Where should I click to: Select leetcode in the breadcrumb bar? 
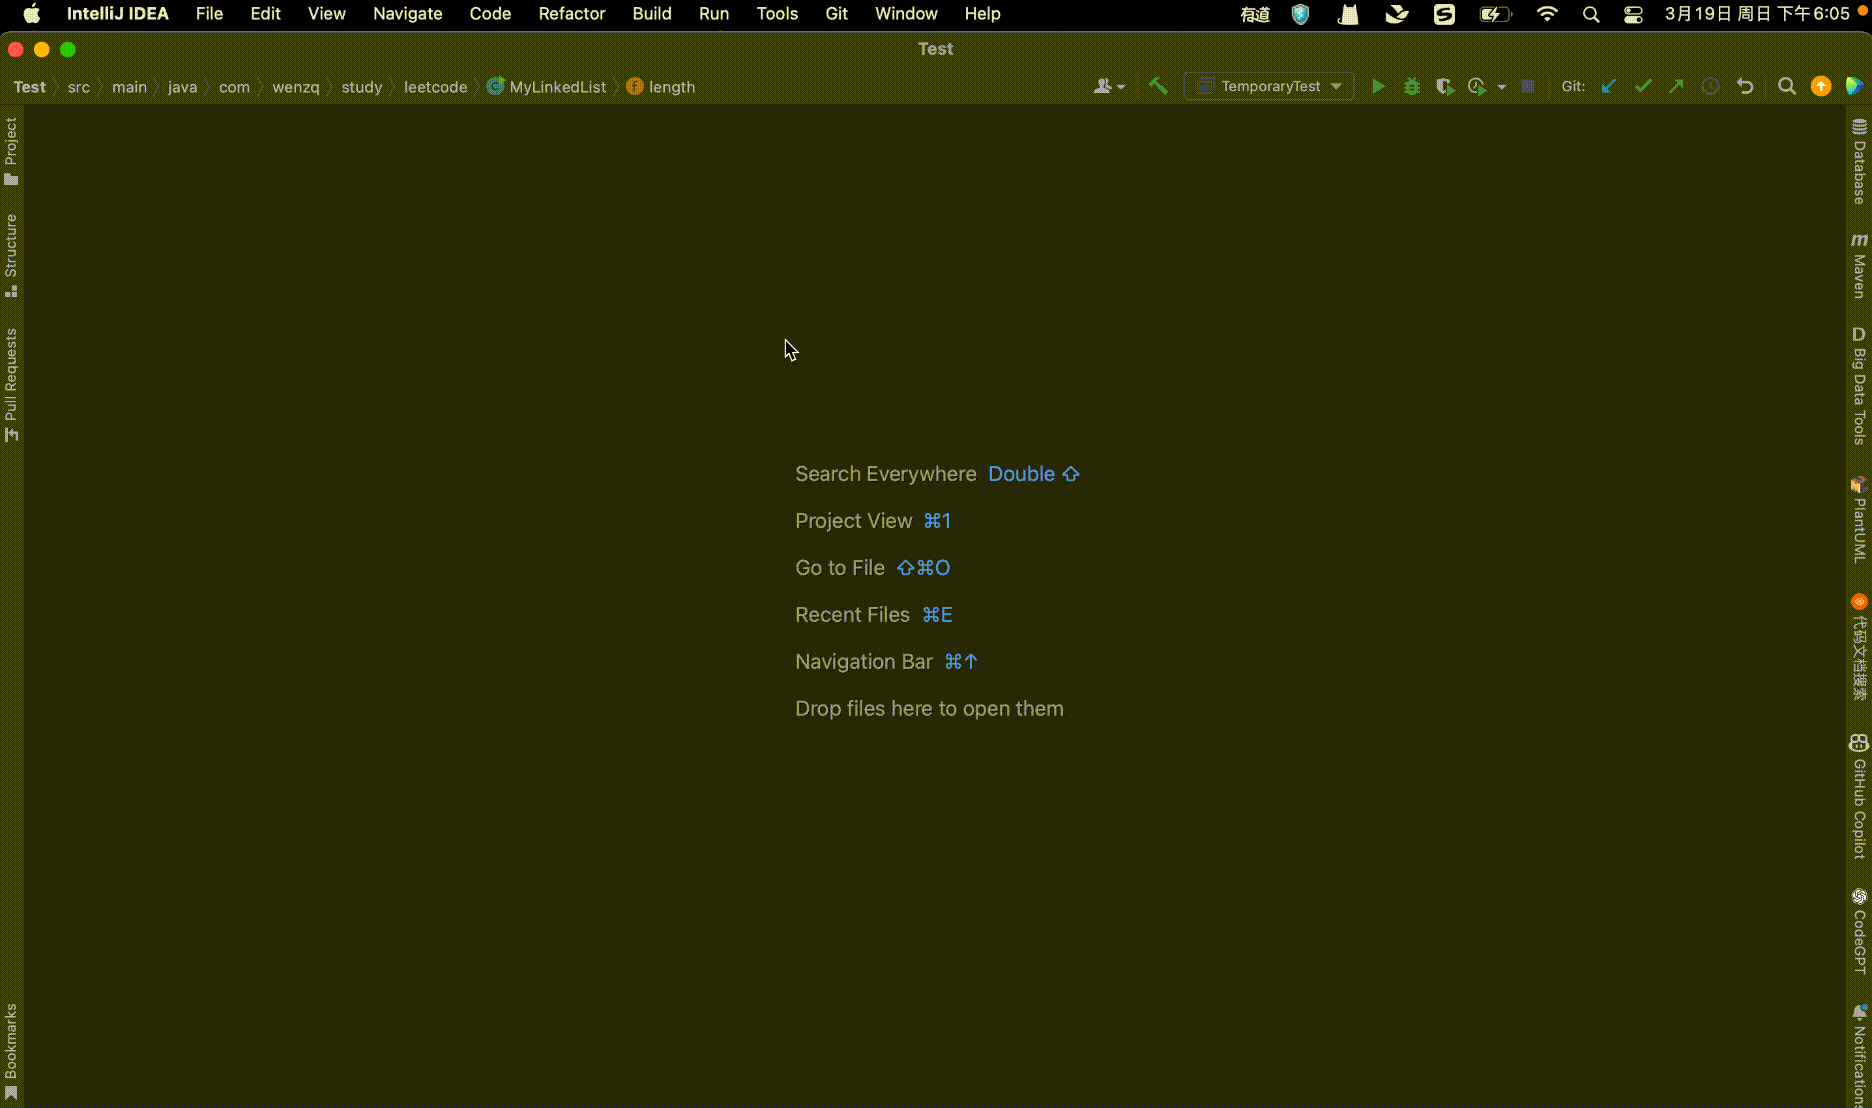(x=435, y=87)
